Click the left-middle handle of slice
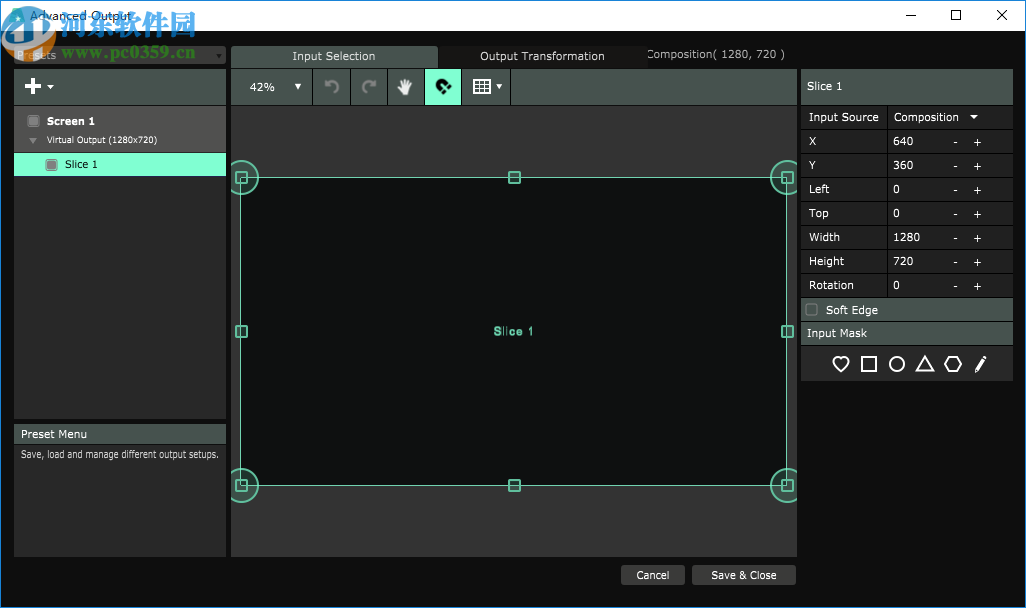The image size is (1026, 608). pyautogui.click(x=241, y=332)
